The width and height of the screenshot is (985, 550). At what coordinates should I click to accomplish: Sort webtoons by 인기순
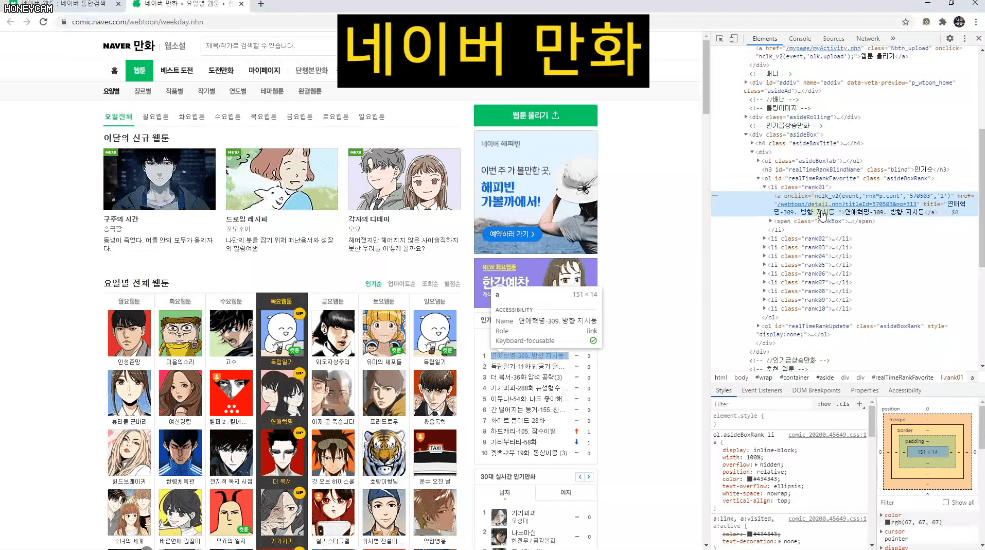pos(373,284)
